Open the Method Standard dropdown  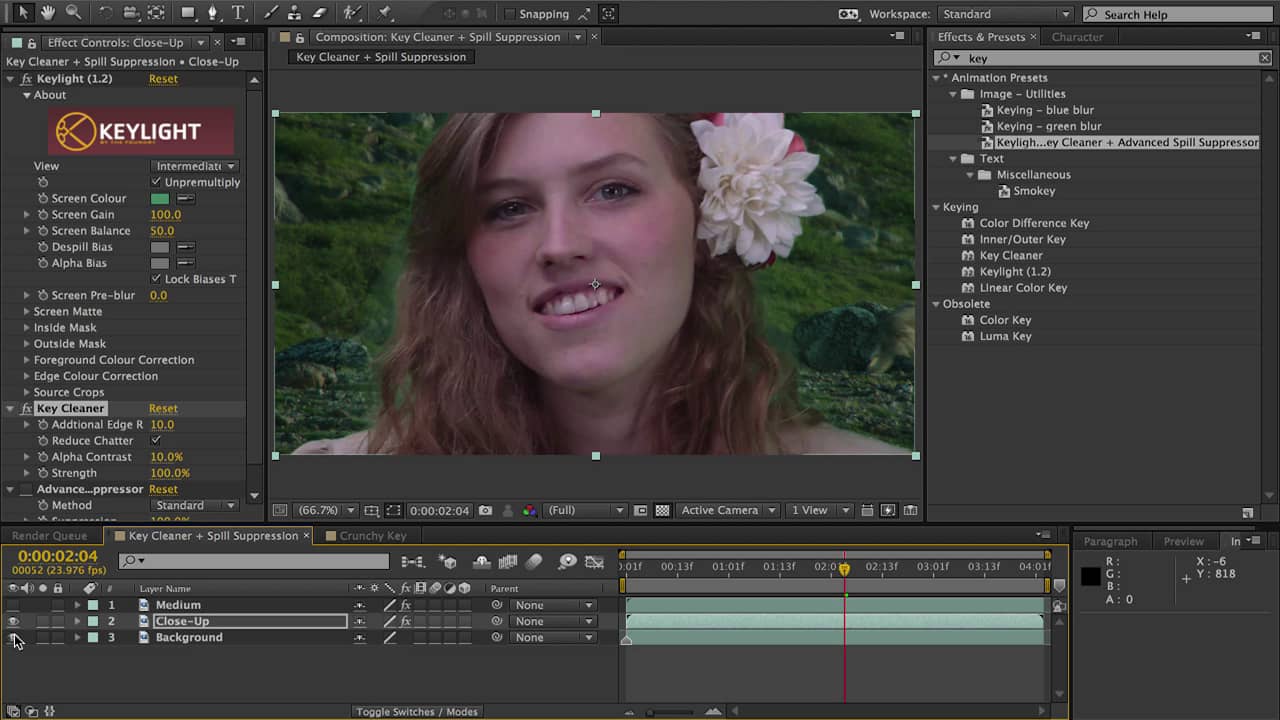coord(194,505)
